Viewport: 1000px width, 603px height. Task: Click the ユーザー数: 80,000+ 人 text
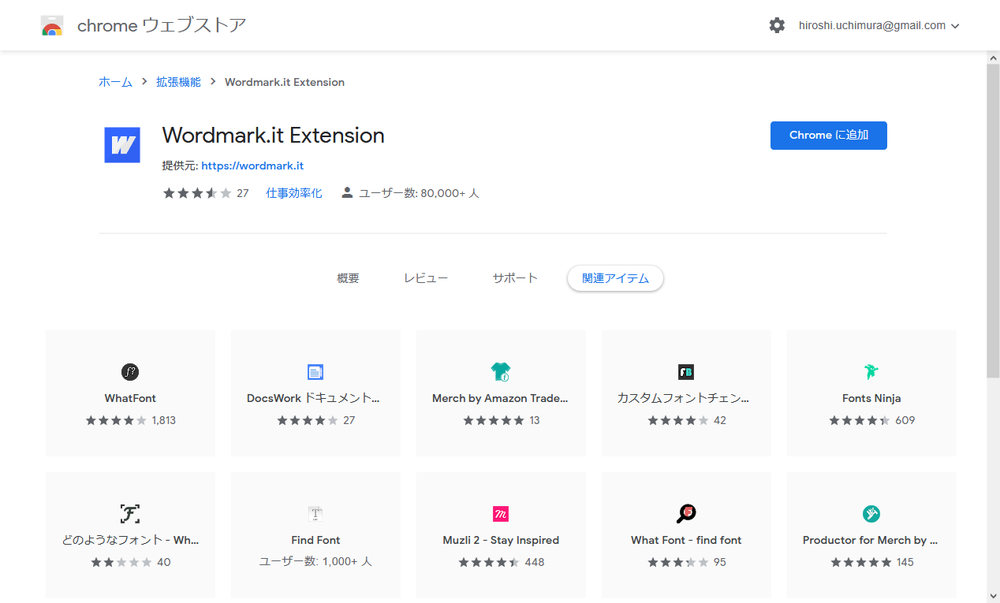click(x=418, y=193)
